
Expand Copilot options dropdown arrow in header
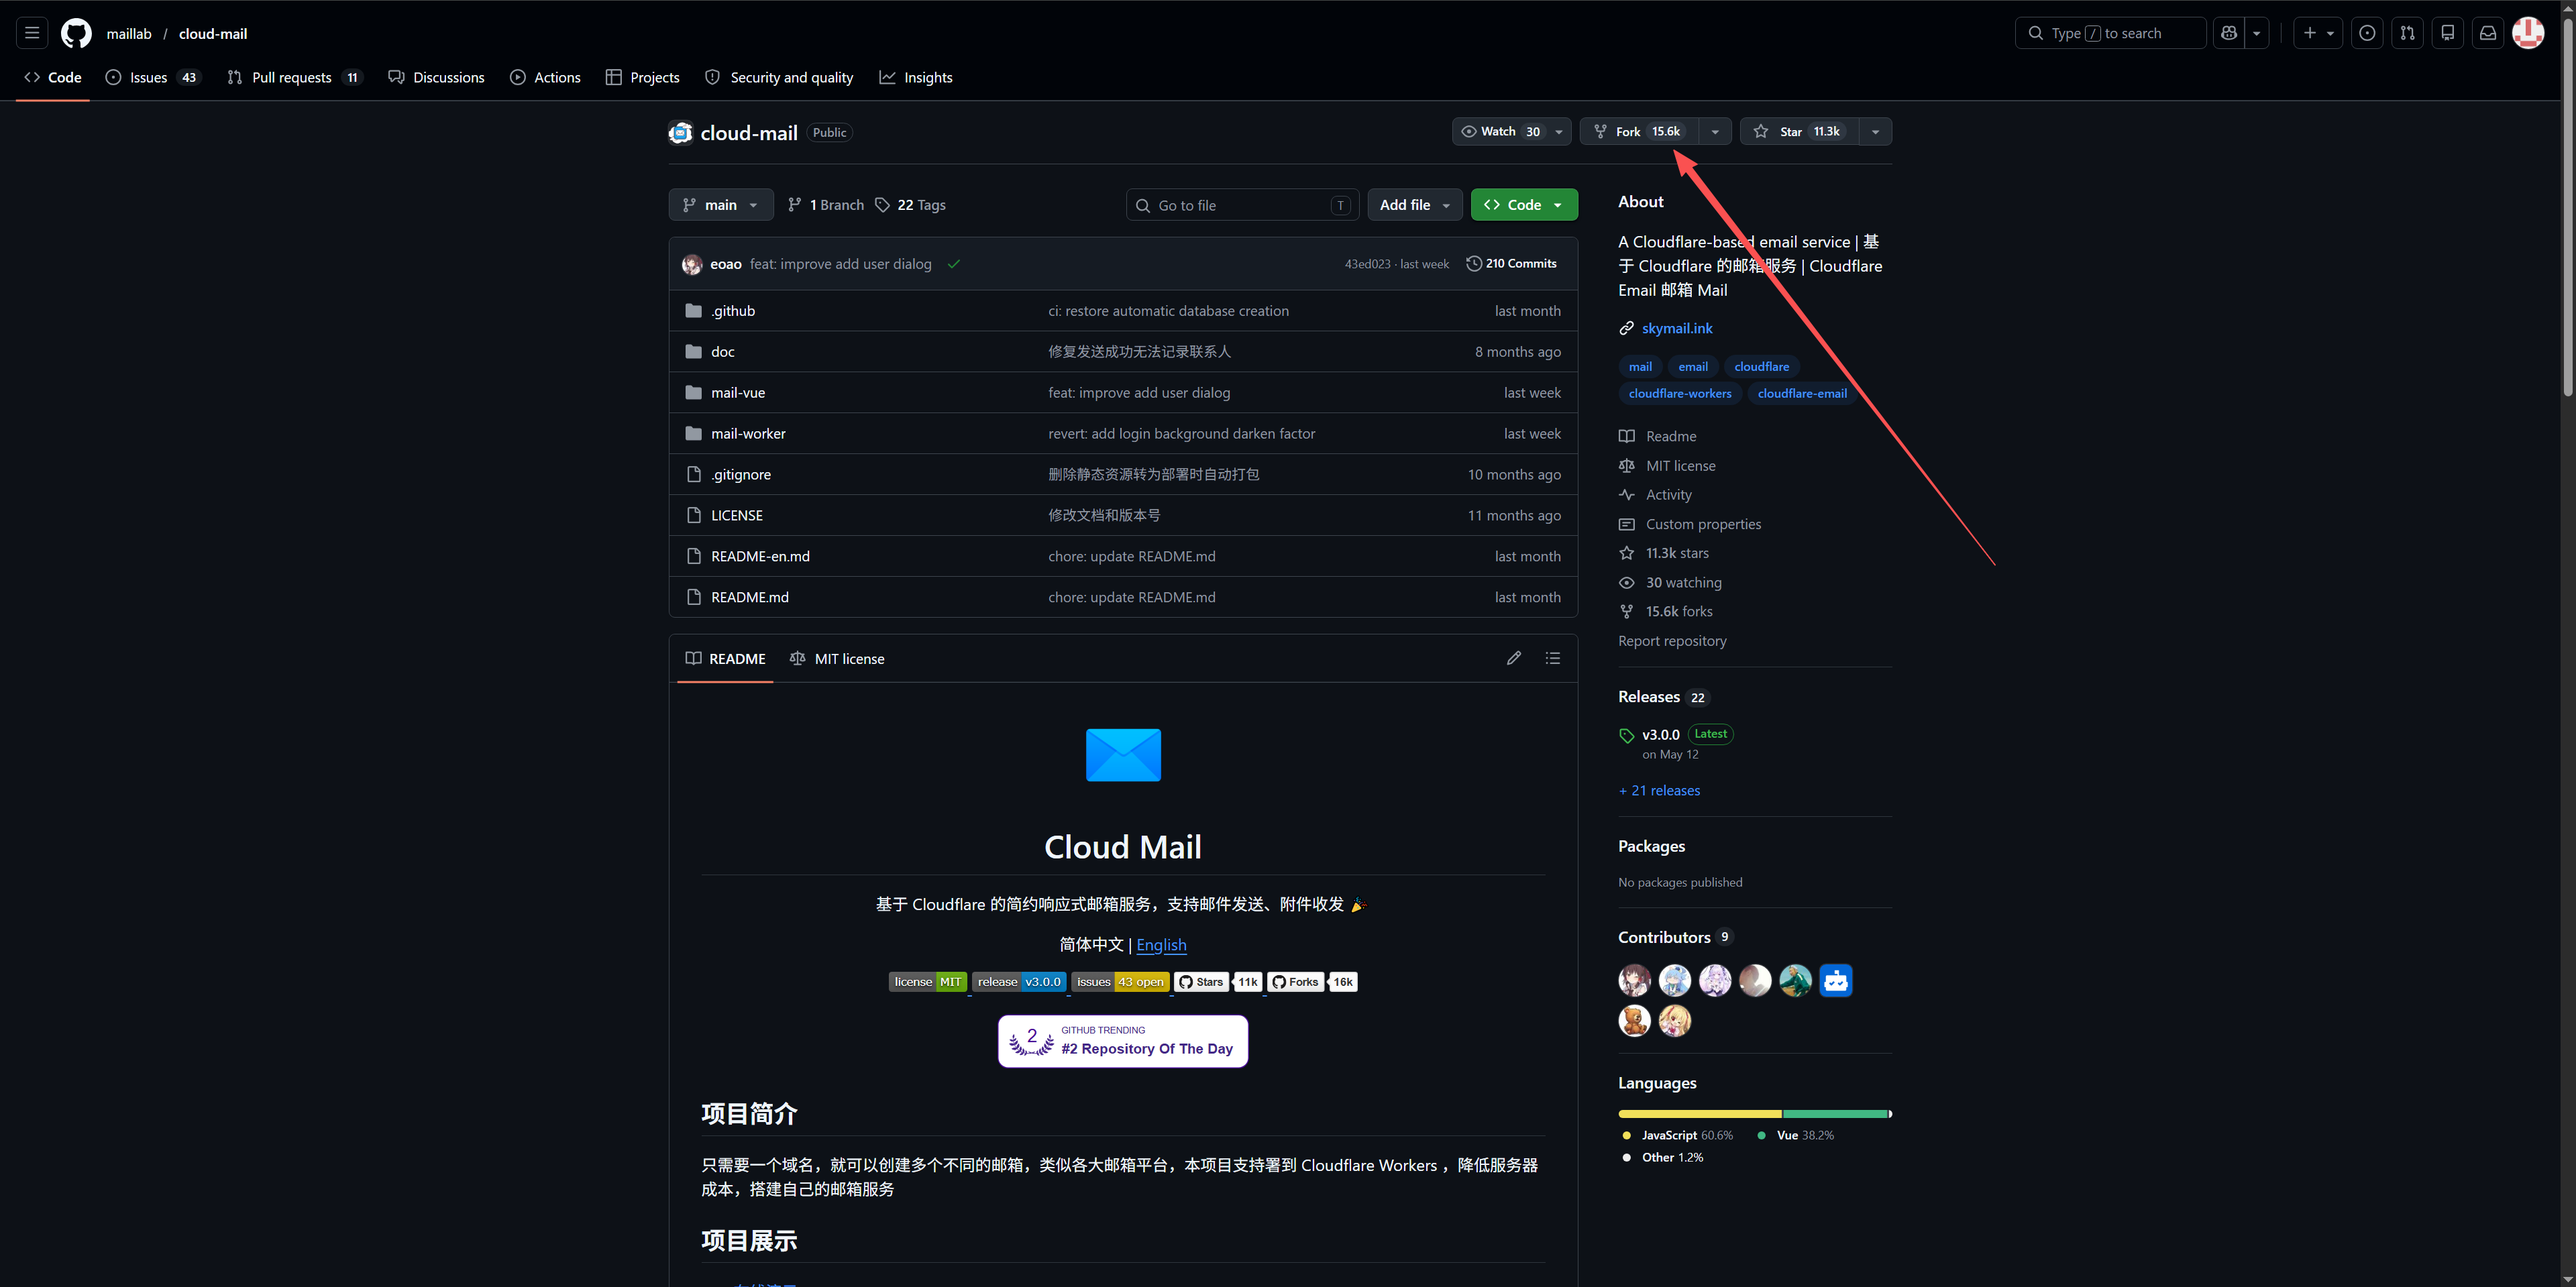click(x=2256, y=33)
